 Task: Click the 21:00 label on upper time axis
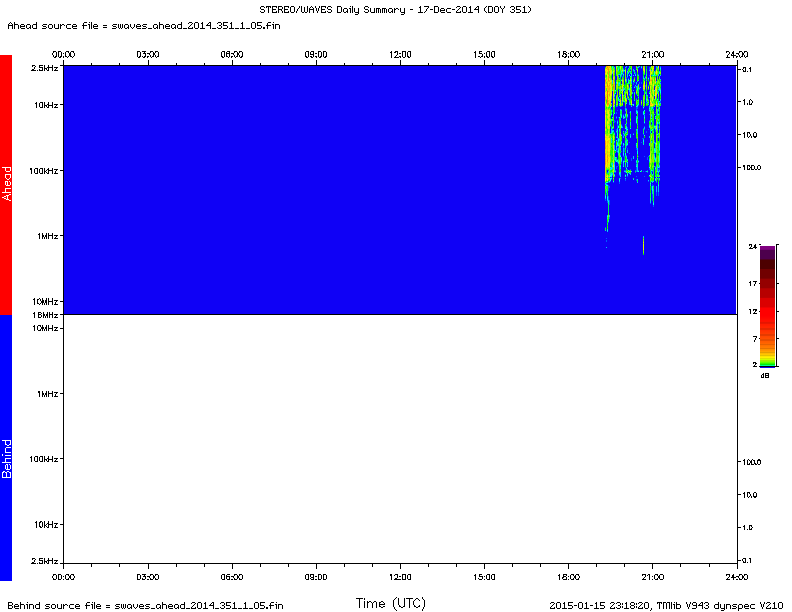(x=653, y=55)
